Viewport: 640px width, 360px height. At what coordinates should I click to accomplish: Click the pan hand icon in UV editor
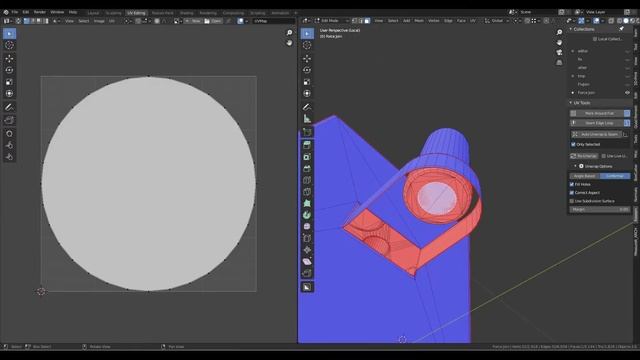point(289,42)
